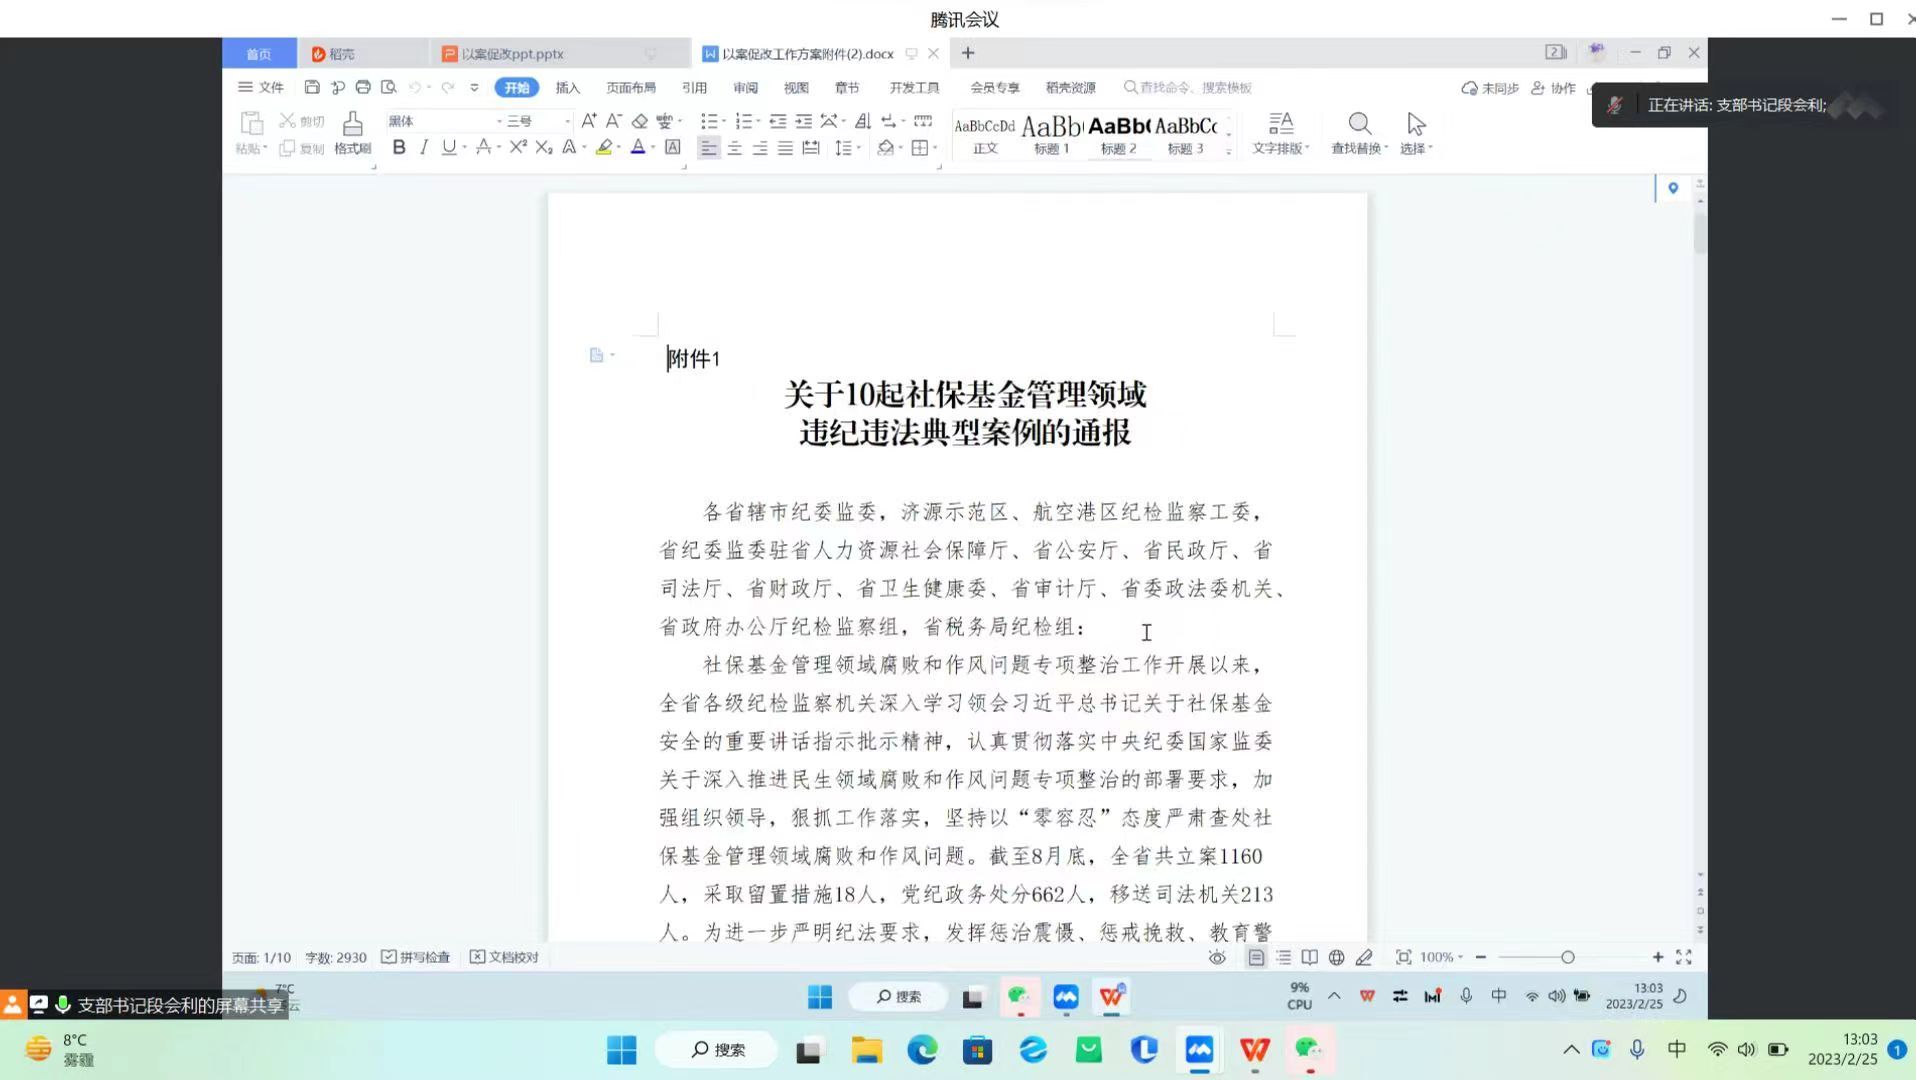Click 文档校对 document proofreading button

(x=505, y=957)
